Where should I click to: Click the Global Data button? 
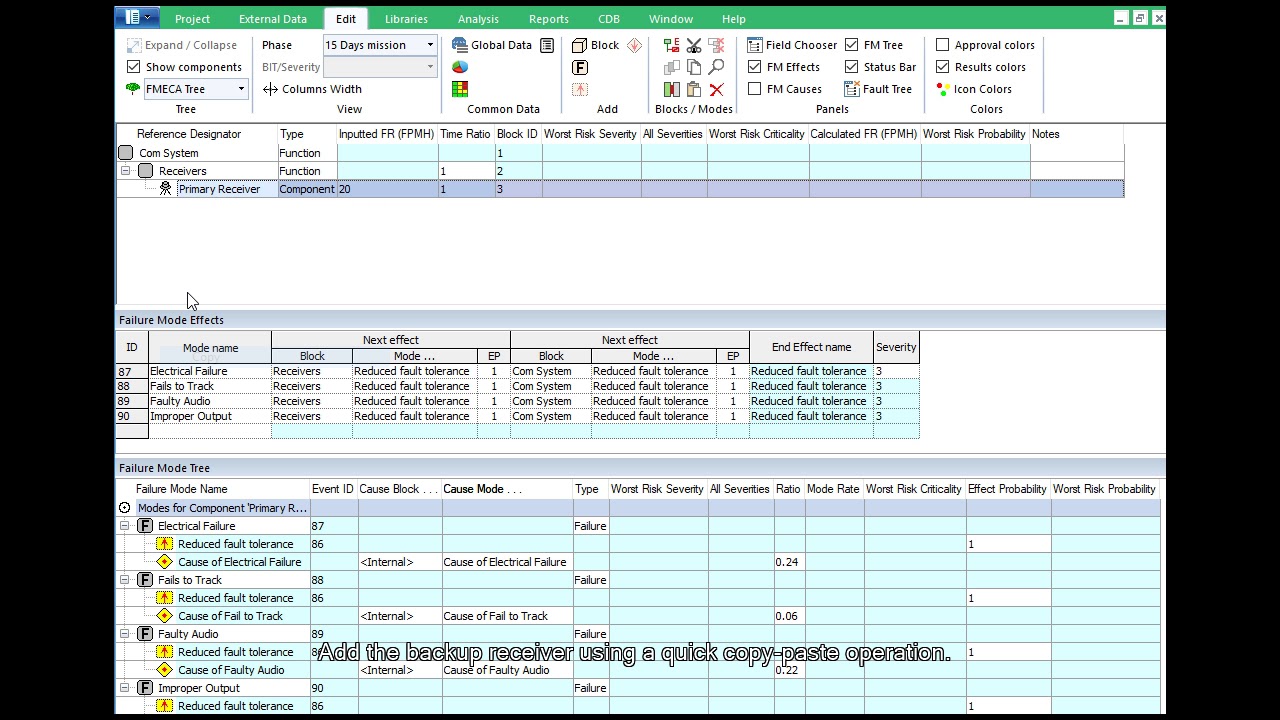tap(491, 45)
